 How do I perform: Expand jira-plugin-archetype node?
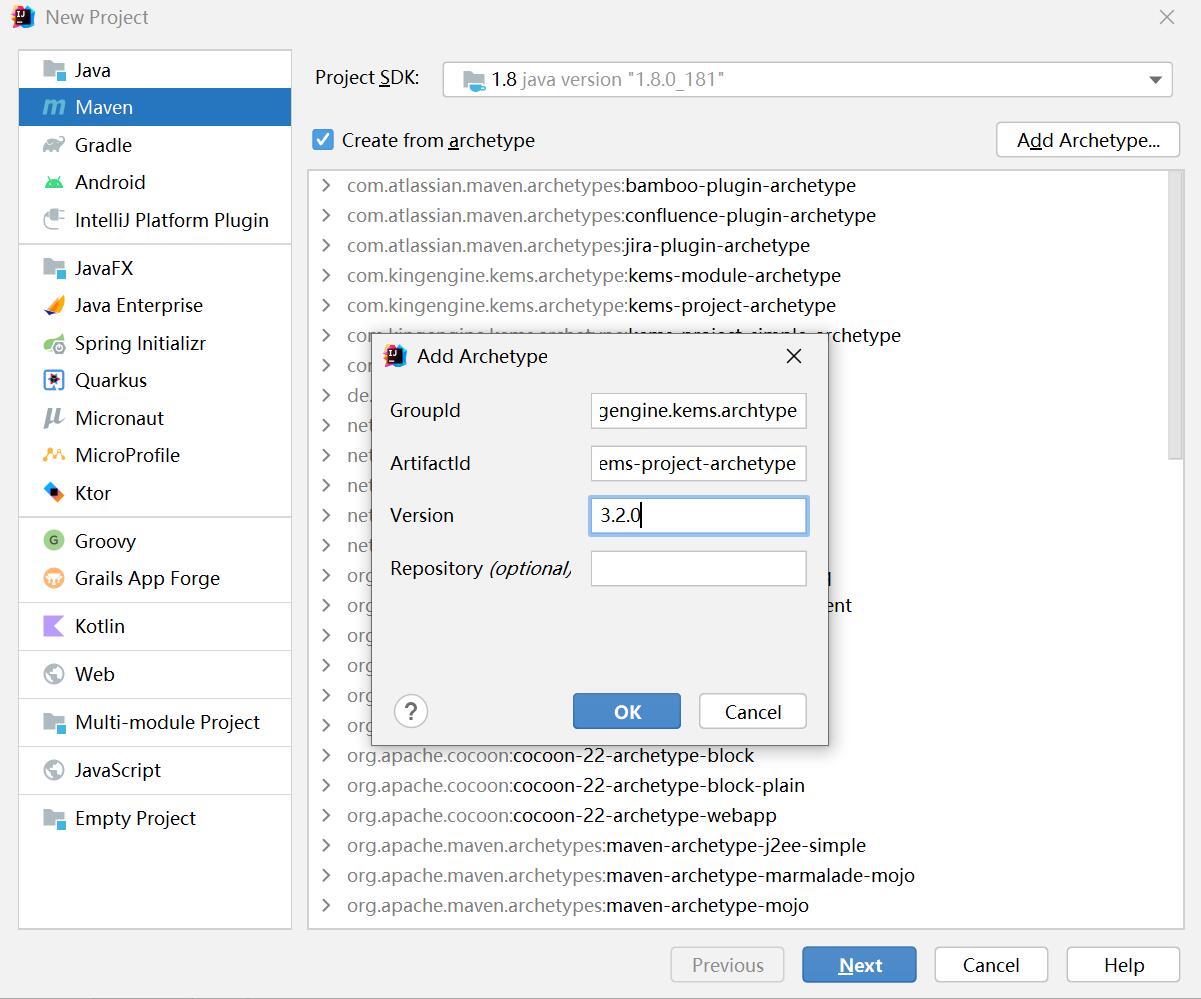pyautogui.click(x=326, y=245)
